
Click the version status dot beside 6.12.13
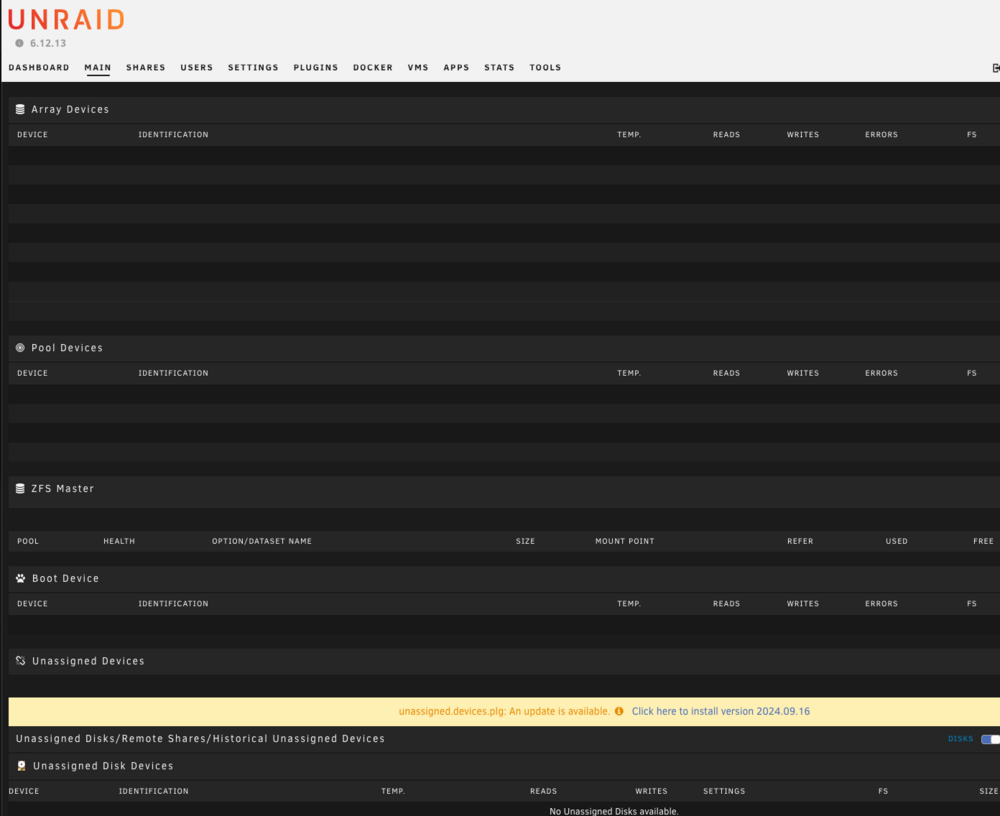(19, 43)
